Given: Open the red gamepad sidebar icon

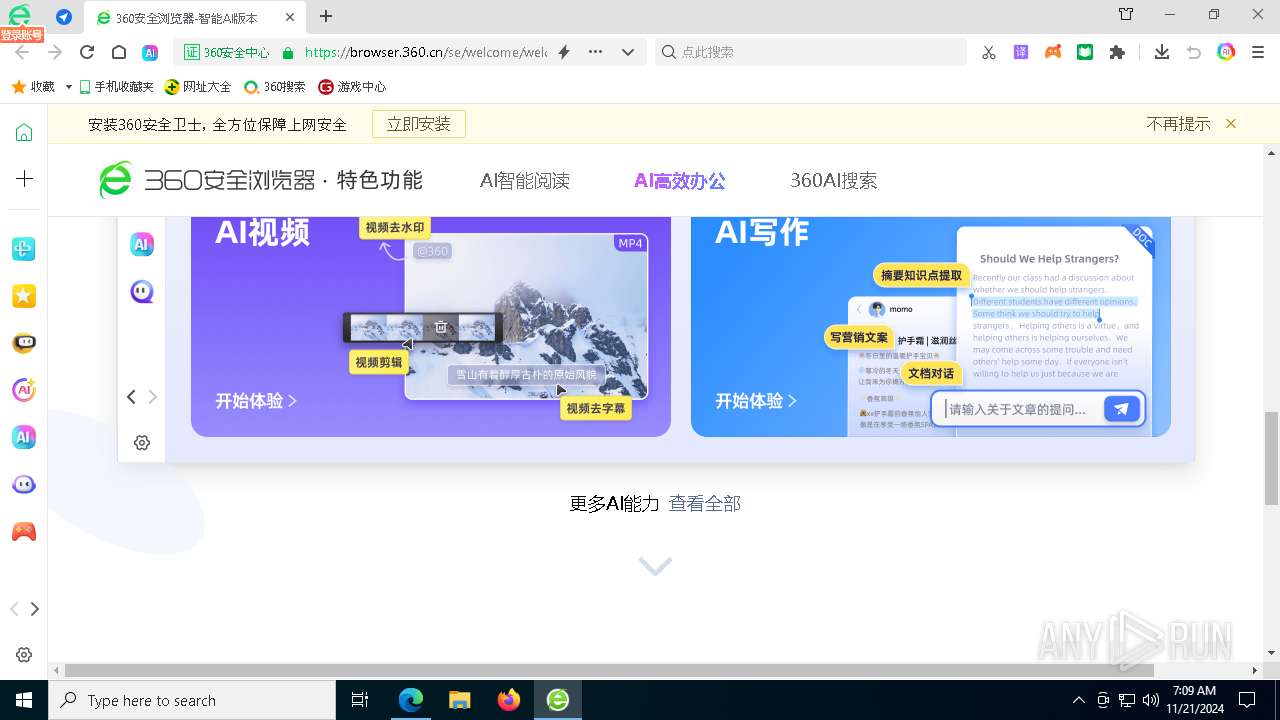Looking at the screenshot, I should pyautogui.click(x=24, y=532).
